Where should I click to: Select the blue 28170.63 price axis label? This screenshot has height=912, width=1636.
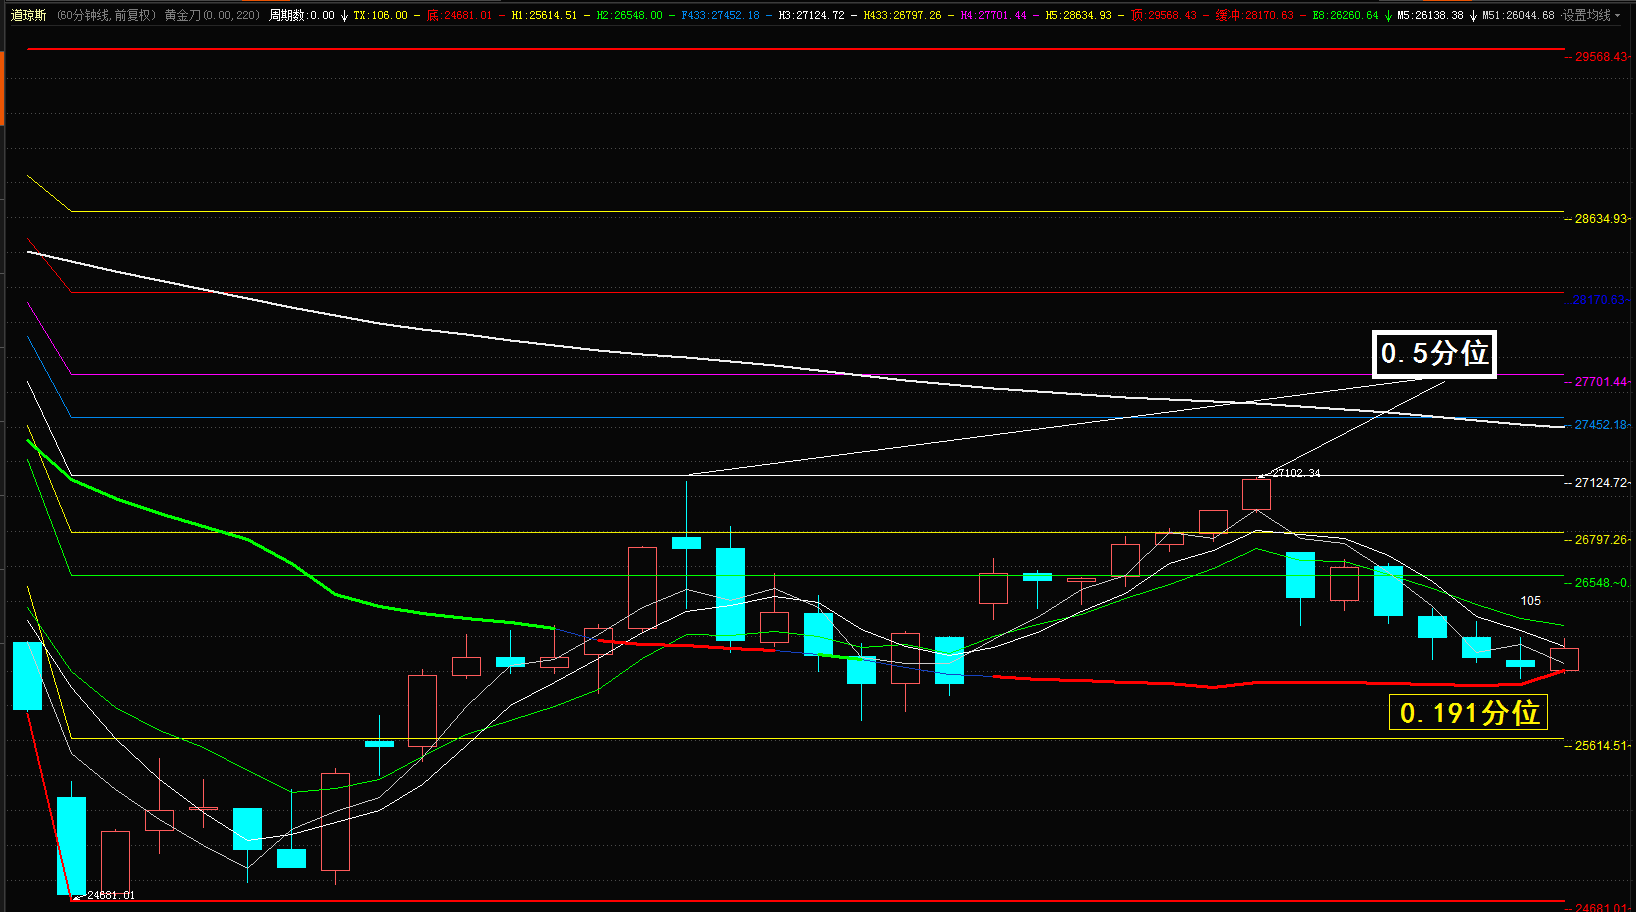click(1598, 299)
